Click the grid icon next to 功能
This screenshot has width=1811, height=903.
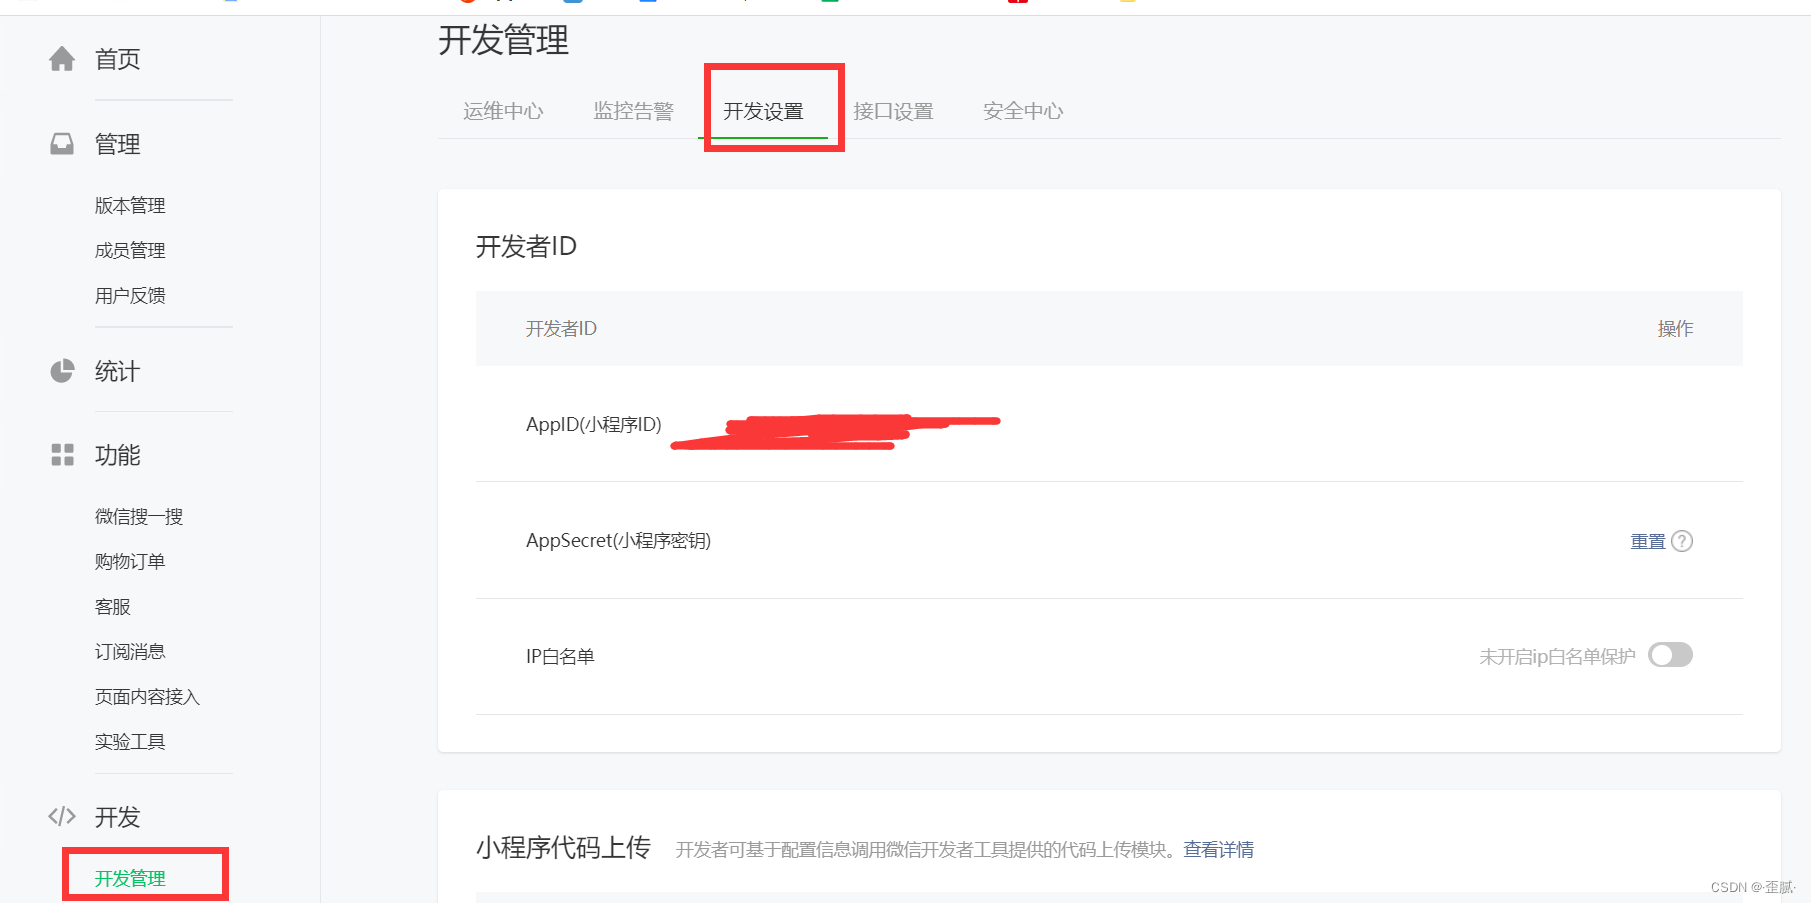[x=62, y=455]
